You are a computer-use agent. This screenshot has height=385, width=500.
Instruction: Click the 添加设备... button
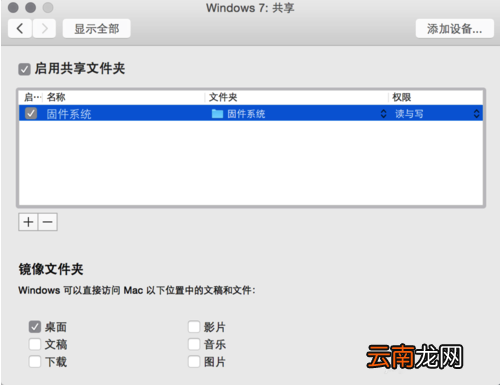[x=455, y=29]
